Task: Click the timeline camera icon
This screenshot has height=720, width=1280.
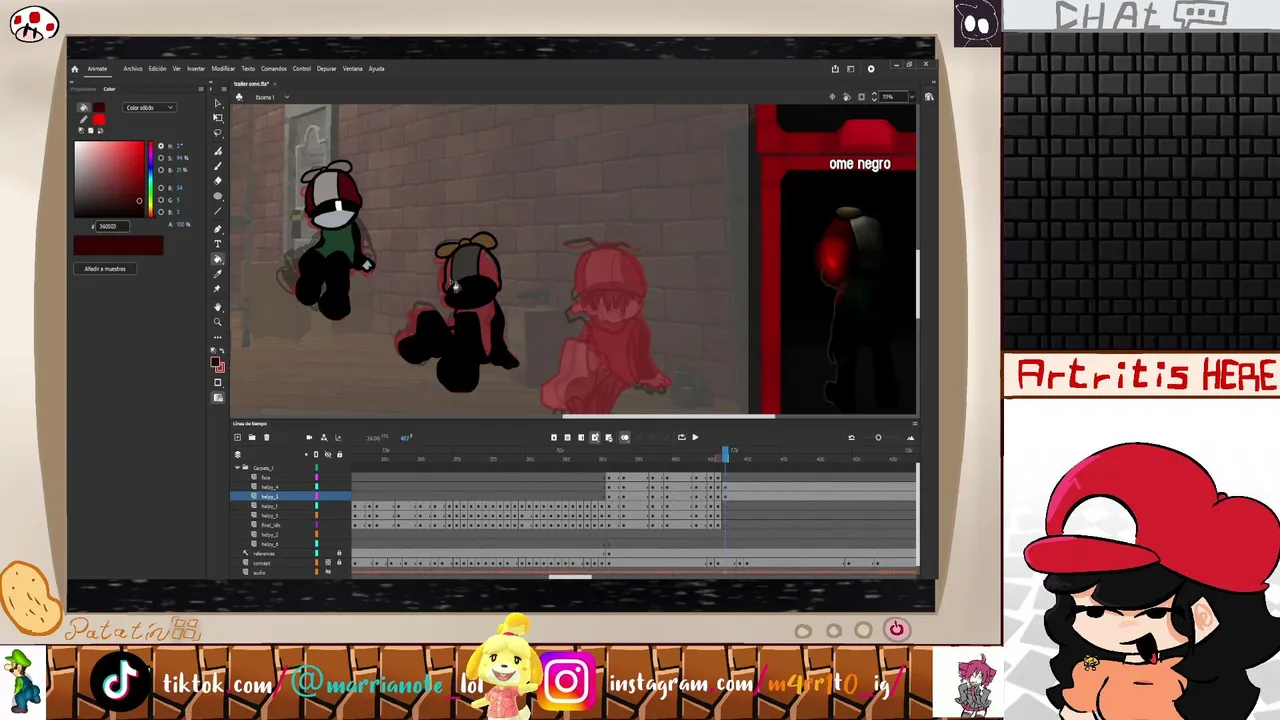Action: [309, 437]
